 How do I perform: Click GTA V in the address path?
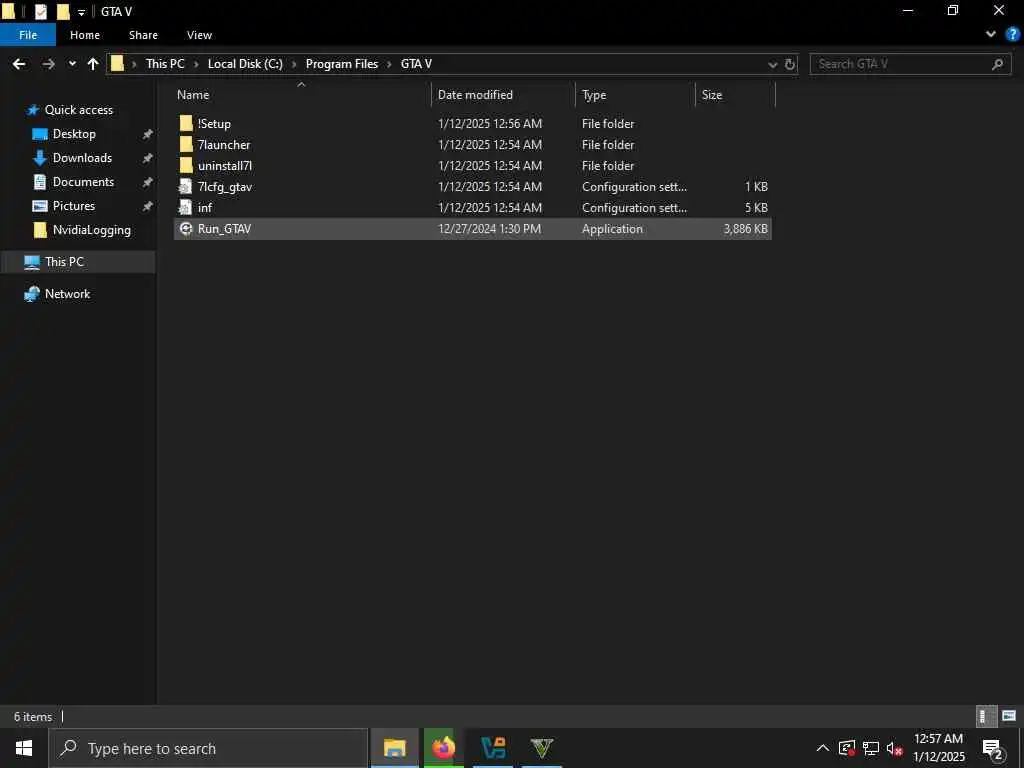click(x=416, y=64)
